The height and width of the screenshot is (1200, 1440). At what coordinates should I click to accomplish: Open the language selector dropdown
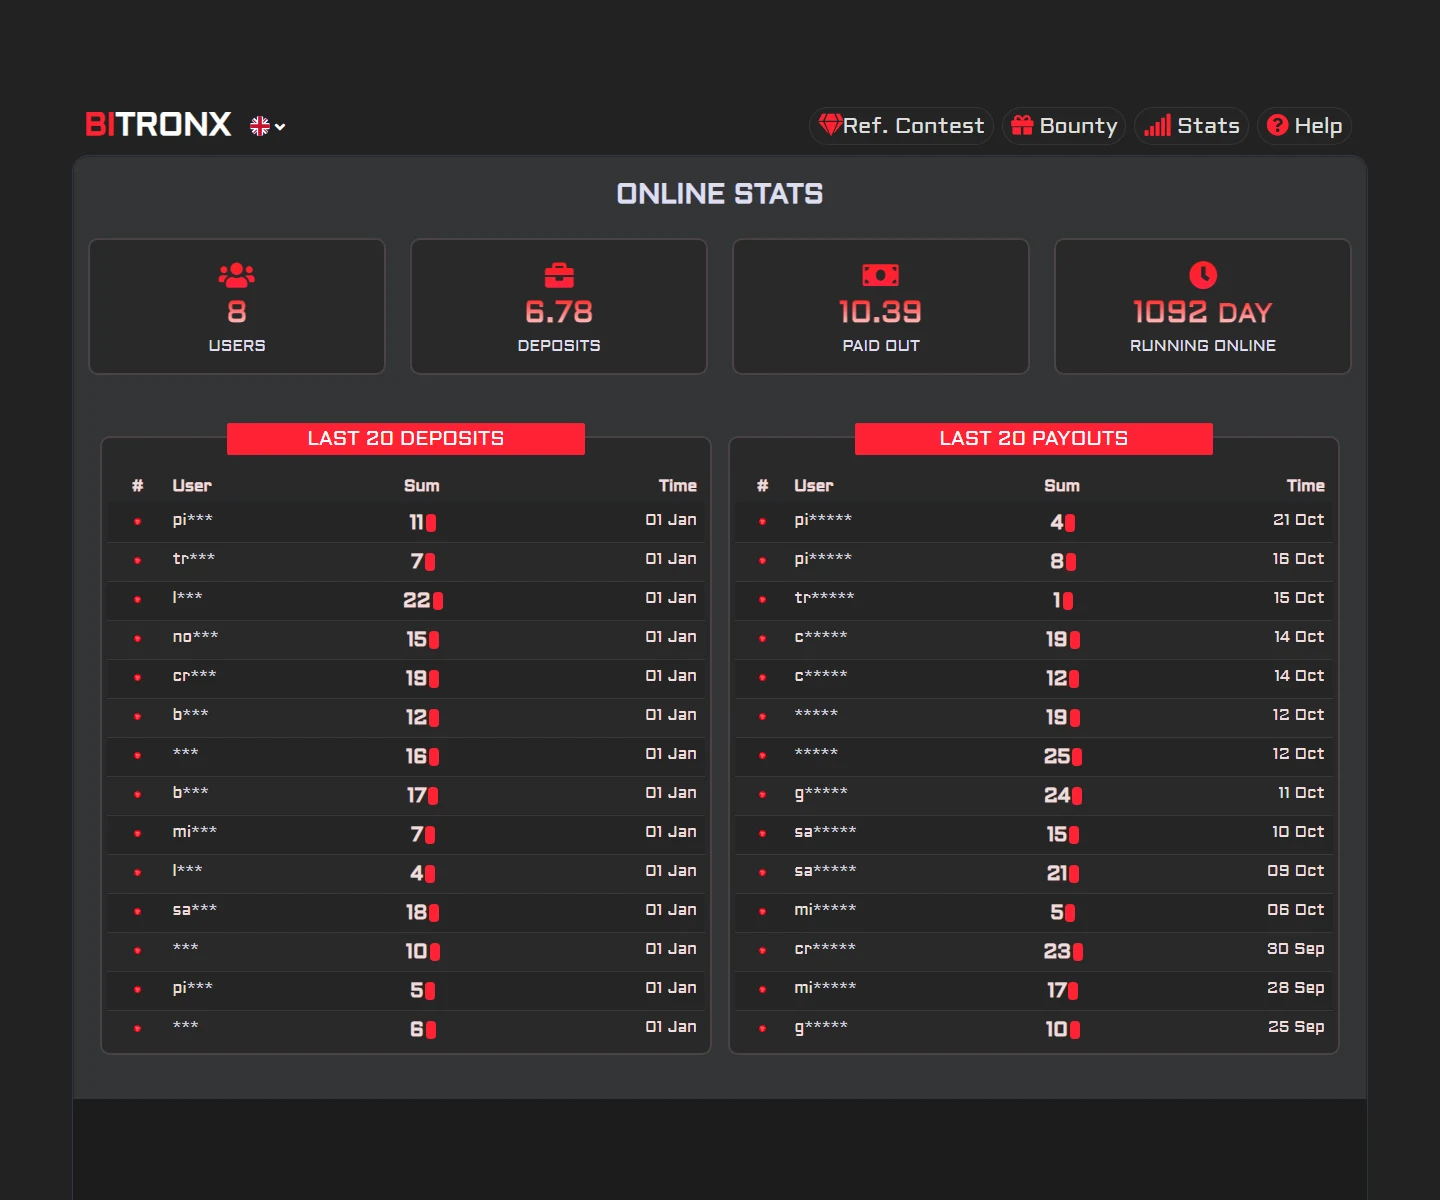point(267,126)
